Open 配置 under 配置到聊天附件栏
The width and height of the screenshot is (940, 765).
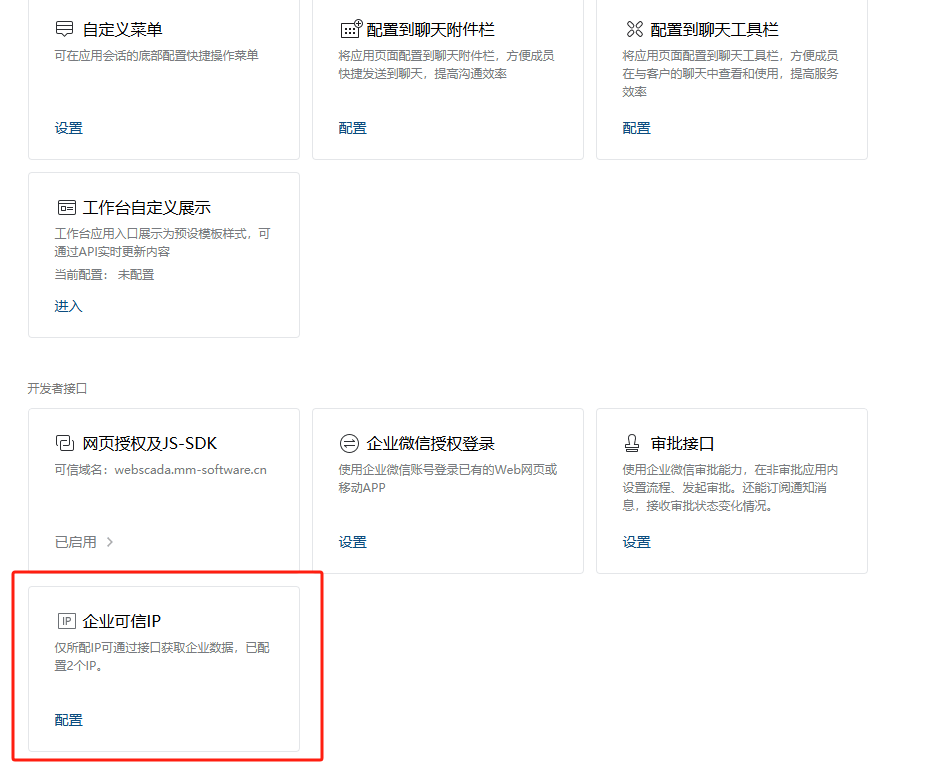coord(352,128)
